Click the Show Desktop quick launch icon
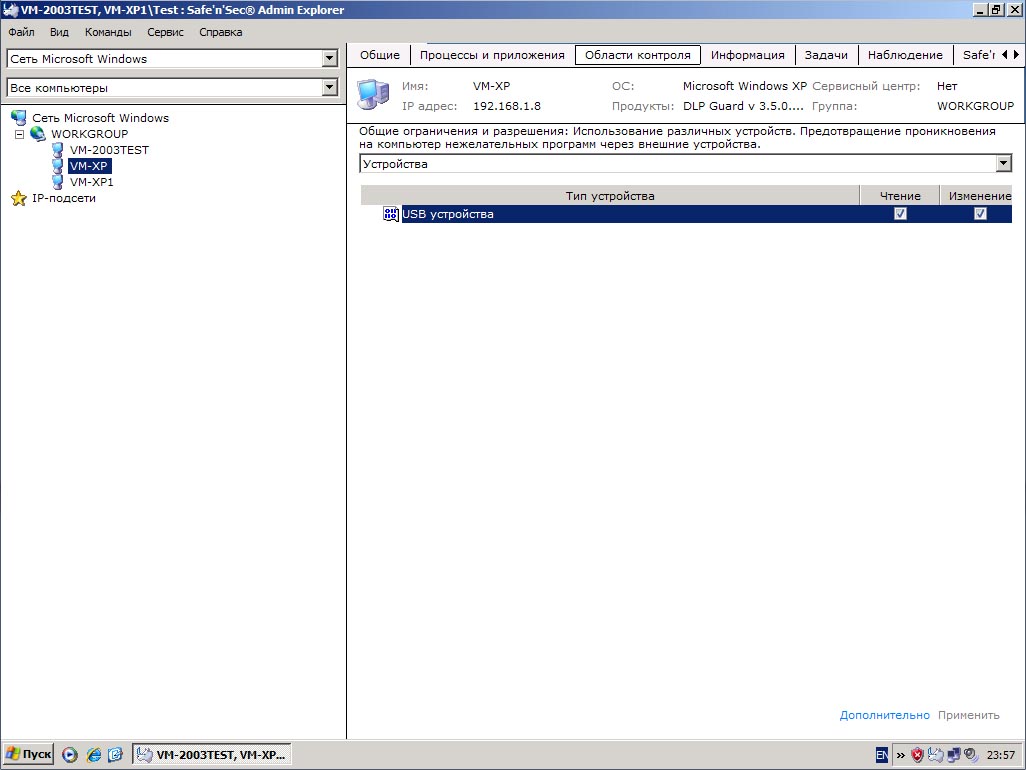 click(115, 755)
